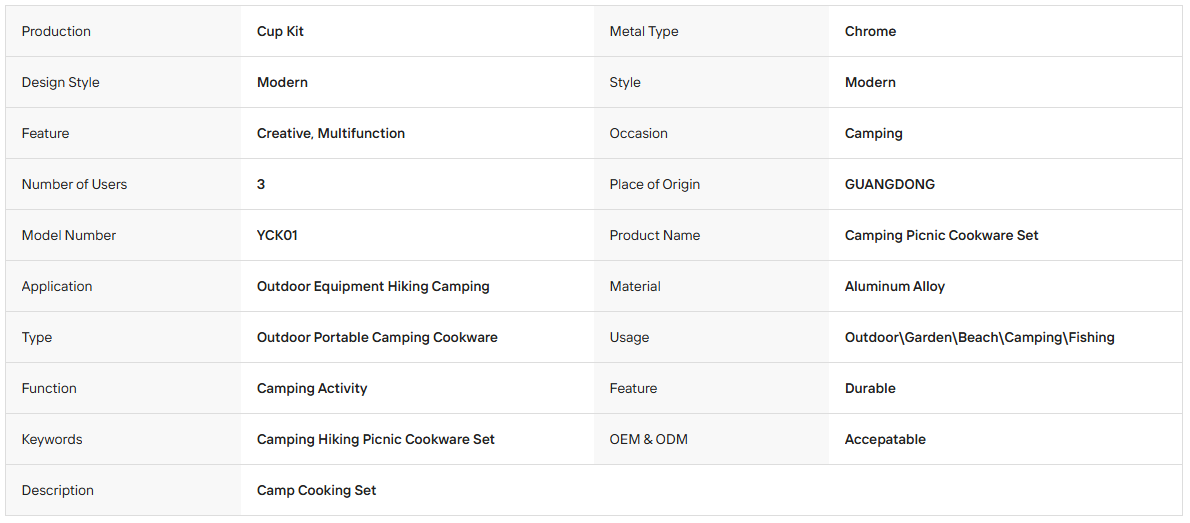Click the OEM & ODM label
Viewport: 1190px width, 523px height.
648,439
